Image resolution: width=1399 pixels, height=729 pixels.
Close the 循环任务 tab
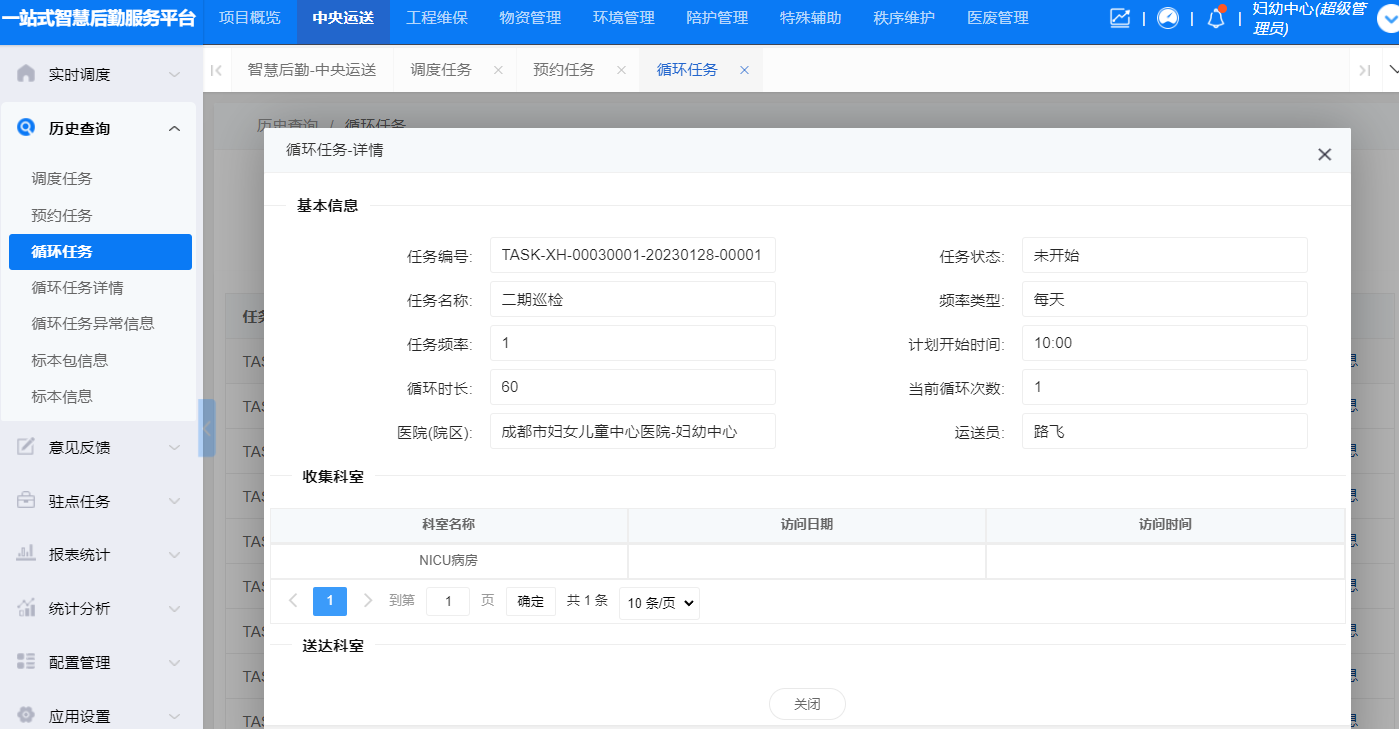pos(744,70)
